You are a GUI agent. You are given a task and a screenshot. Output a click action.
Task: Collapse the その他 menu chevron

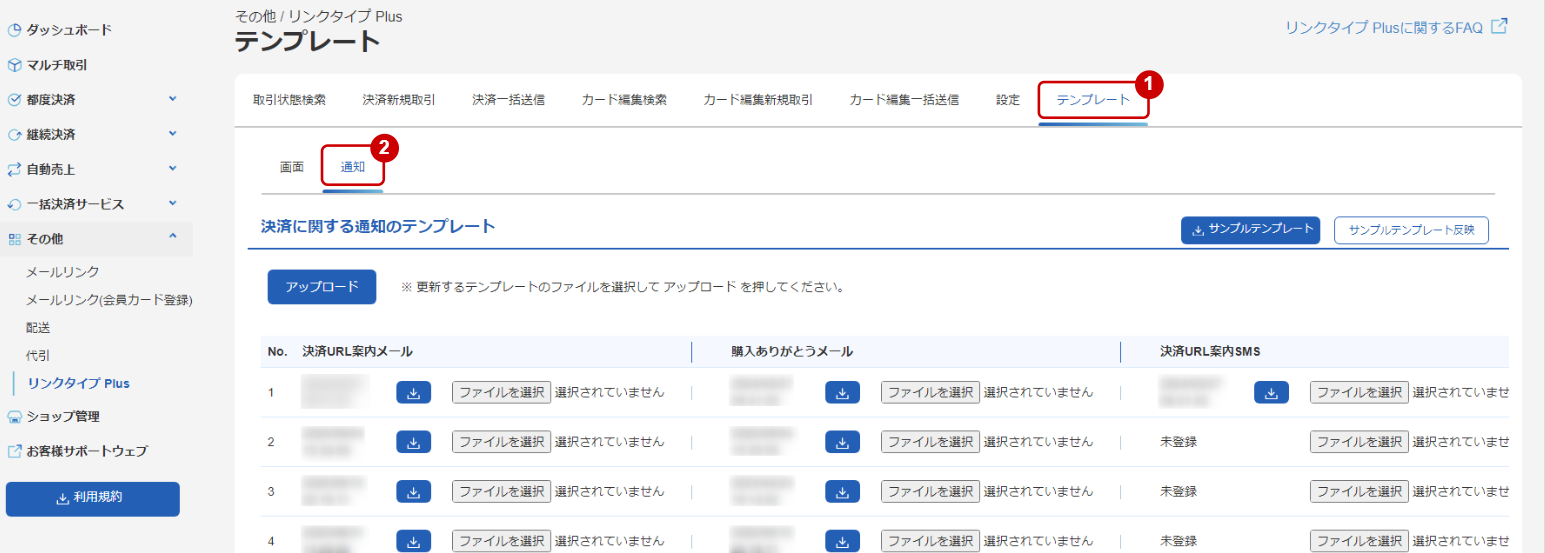tap(173, 237)
